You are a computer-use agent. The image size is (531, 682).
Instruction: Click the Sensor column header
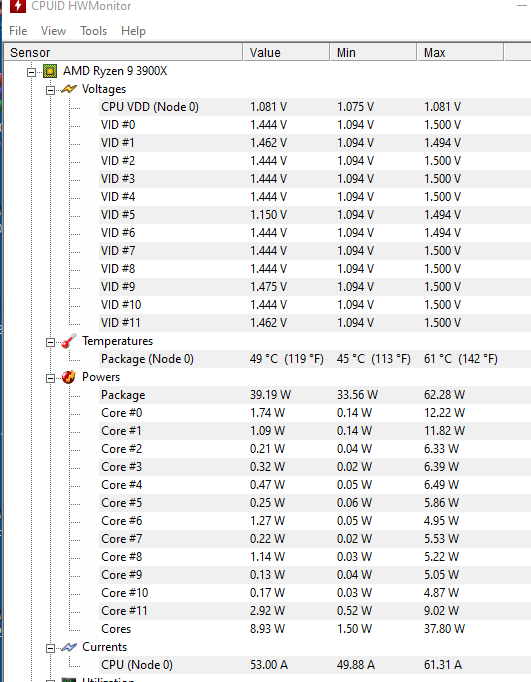(x=123, y=53)
